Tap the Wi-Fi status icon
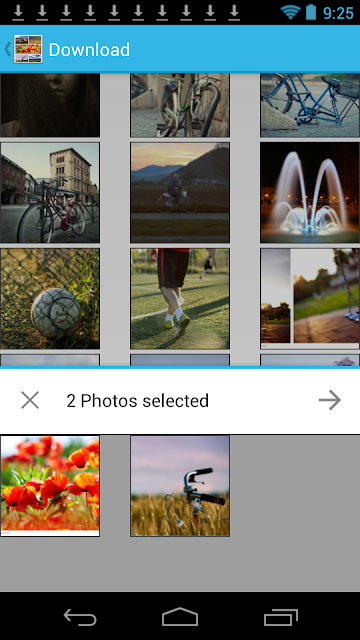Viewport: 360px width, 640px height. 290,12
